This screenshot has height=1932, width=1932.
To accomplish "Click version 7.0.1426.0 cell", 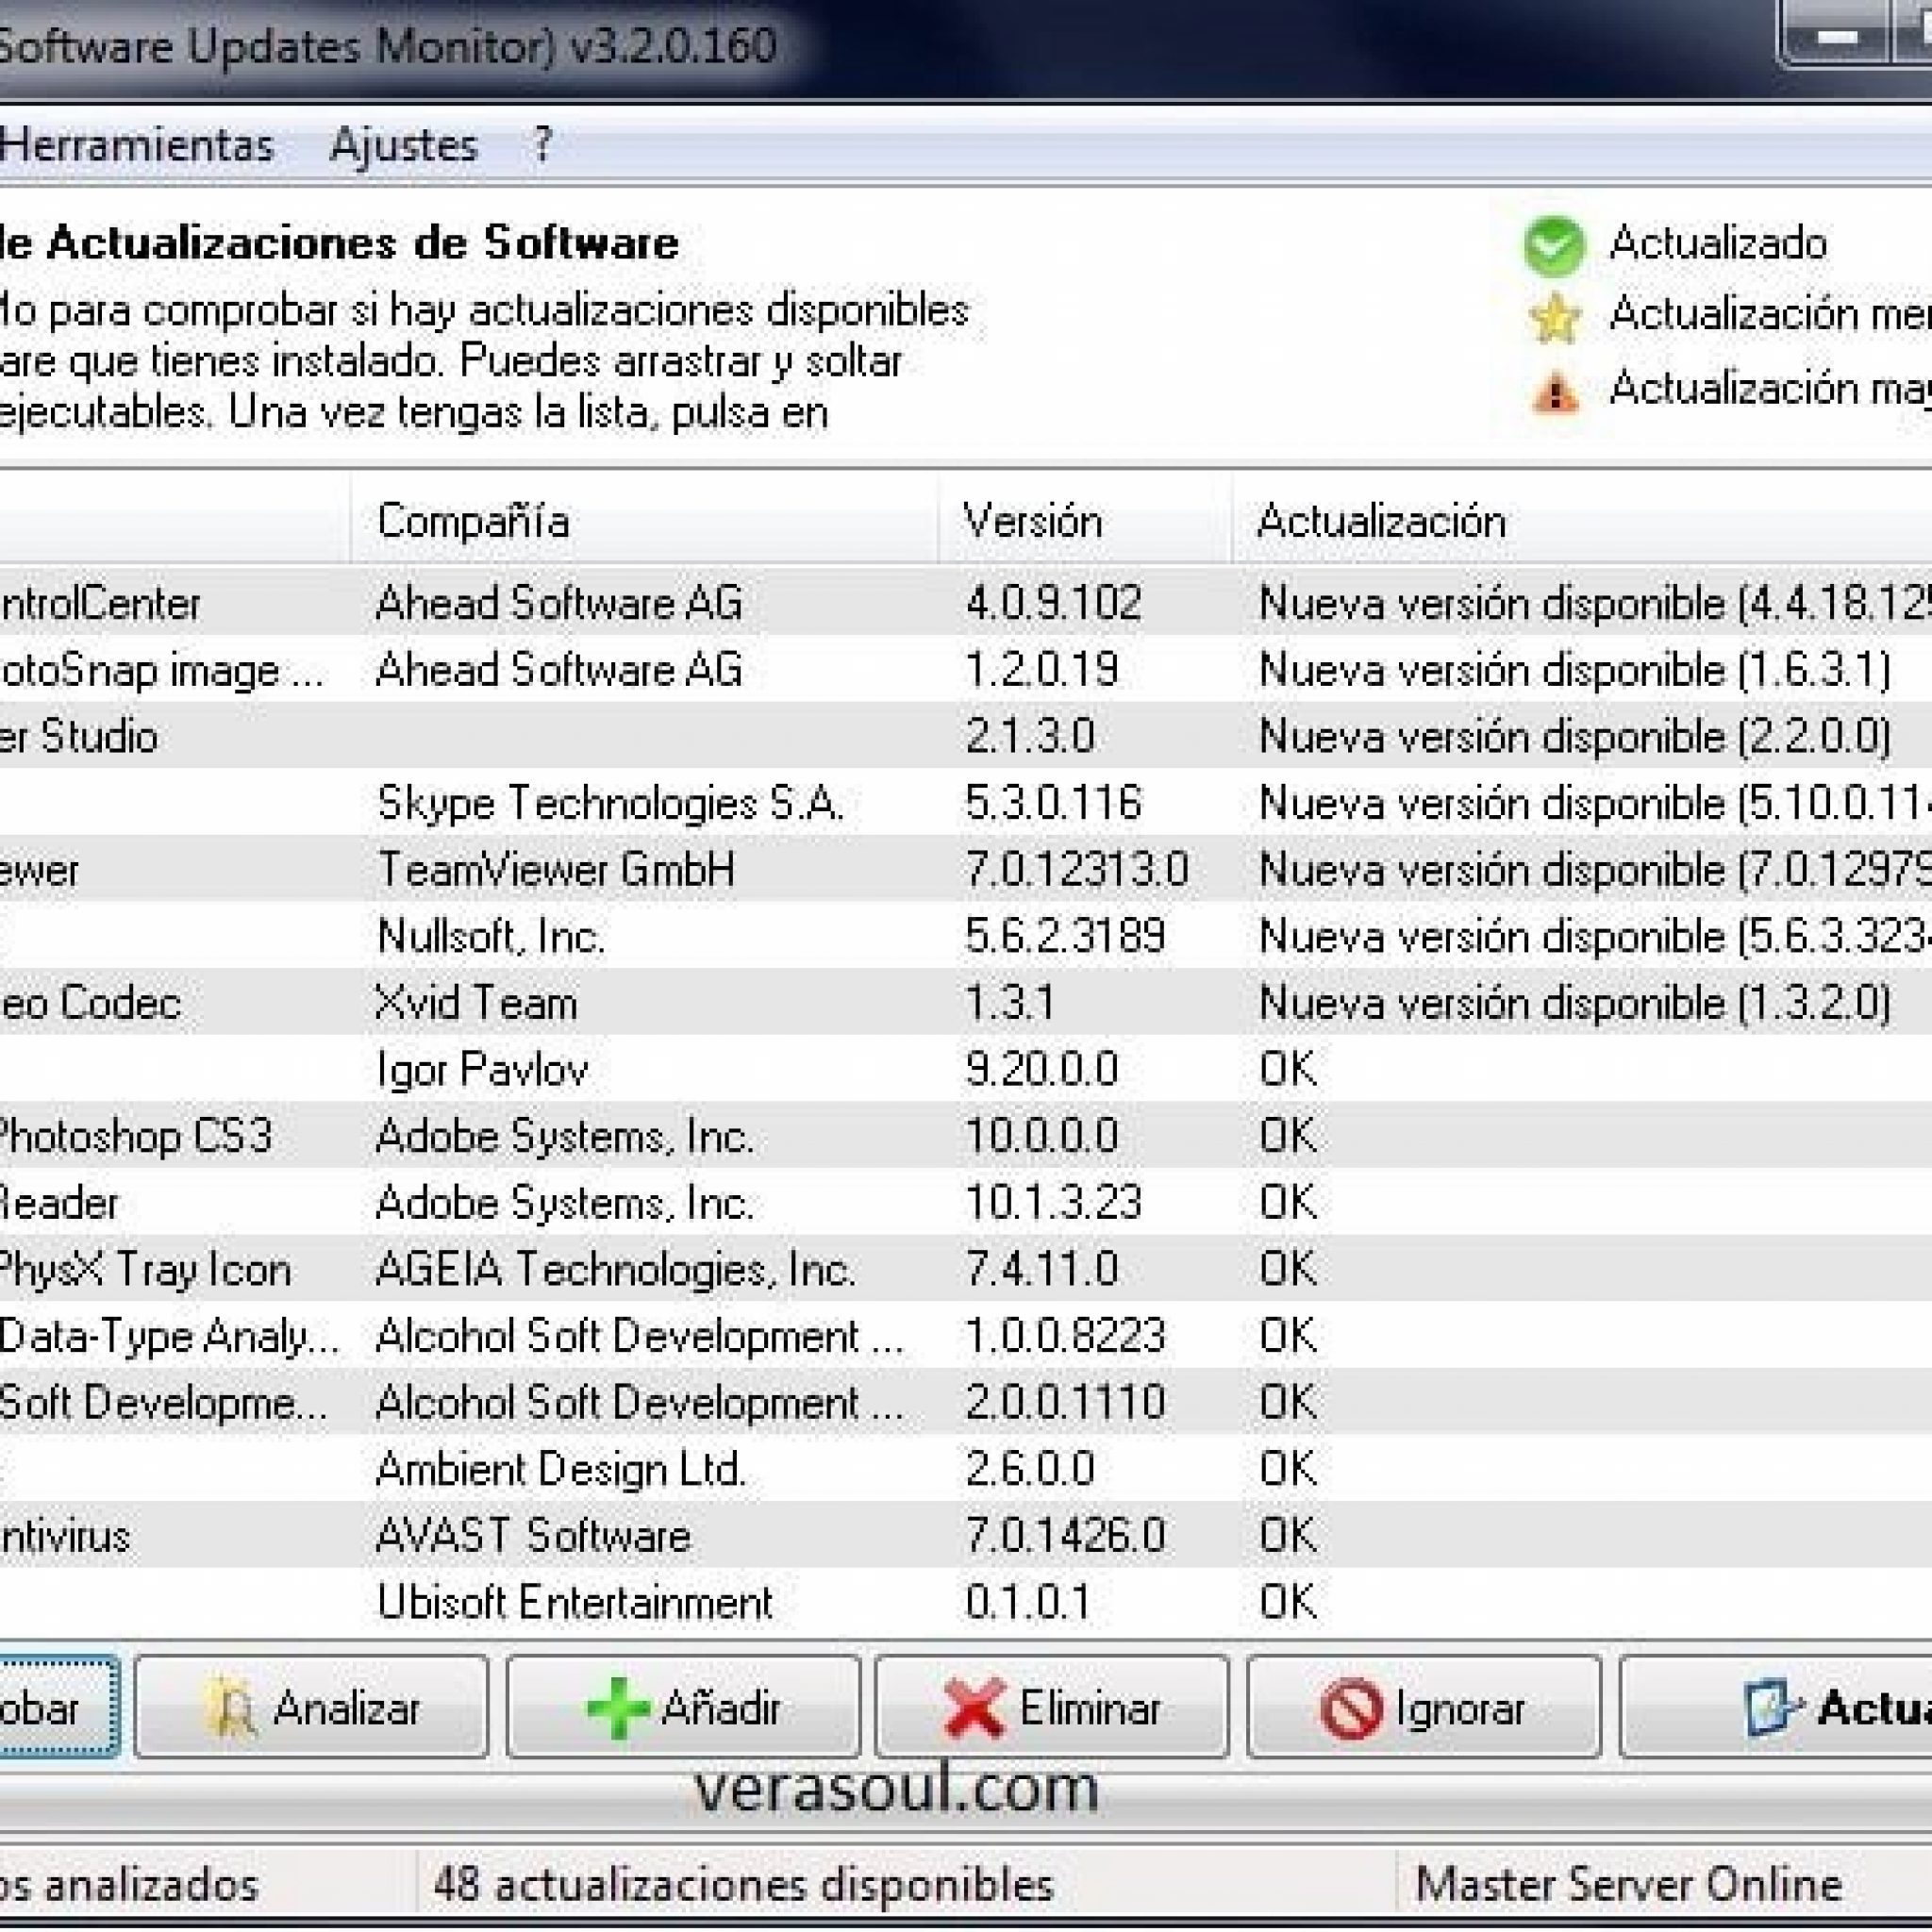I will click(1065, 1536).
